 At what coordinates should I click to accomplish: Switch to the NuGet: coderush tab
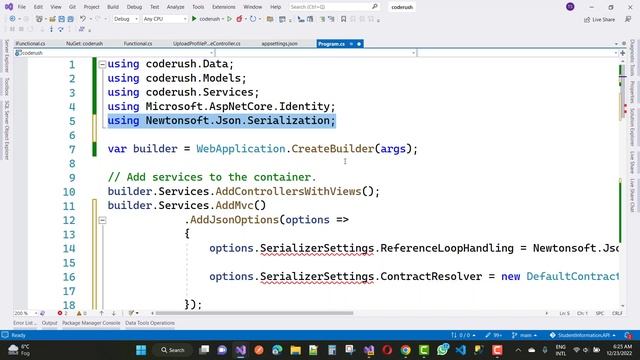pyautogui.click(x=84, y=44)
